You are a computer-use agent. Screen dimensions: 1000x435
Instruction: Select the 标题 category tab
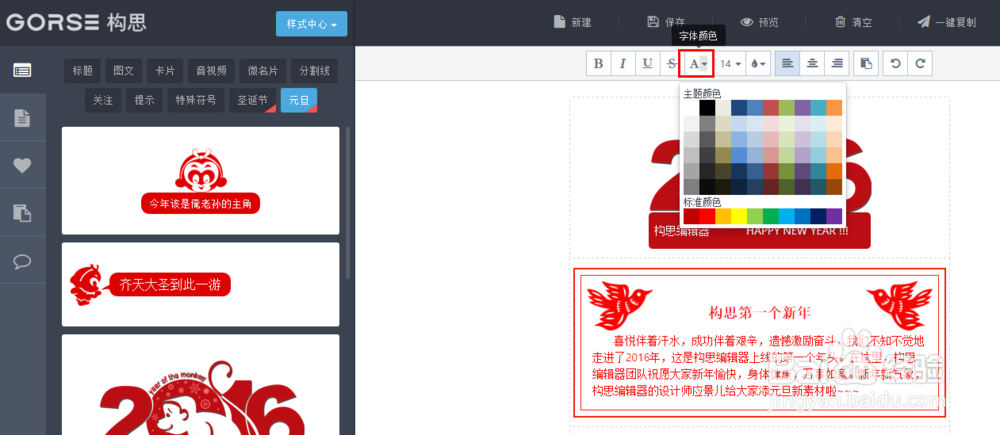(x=83, y=71)
